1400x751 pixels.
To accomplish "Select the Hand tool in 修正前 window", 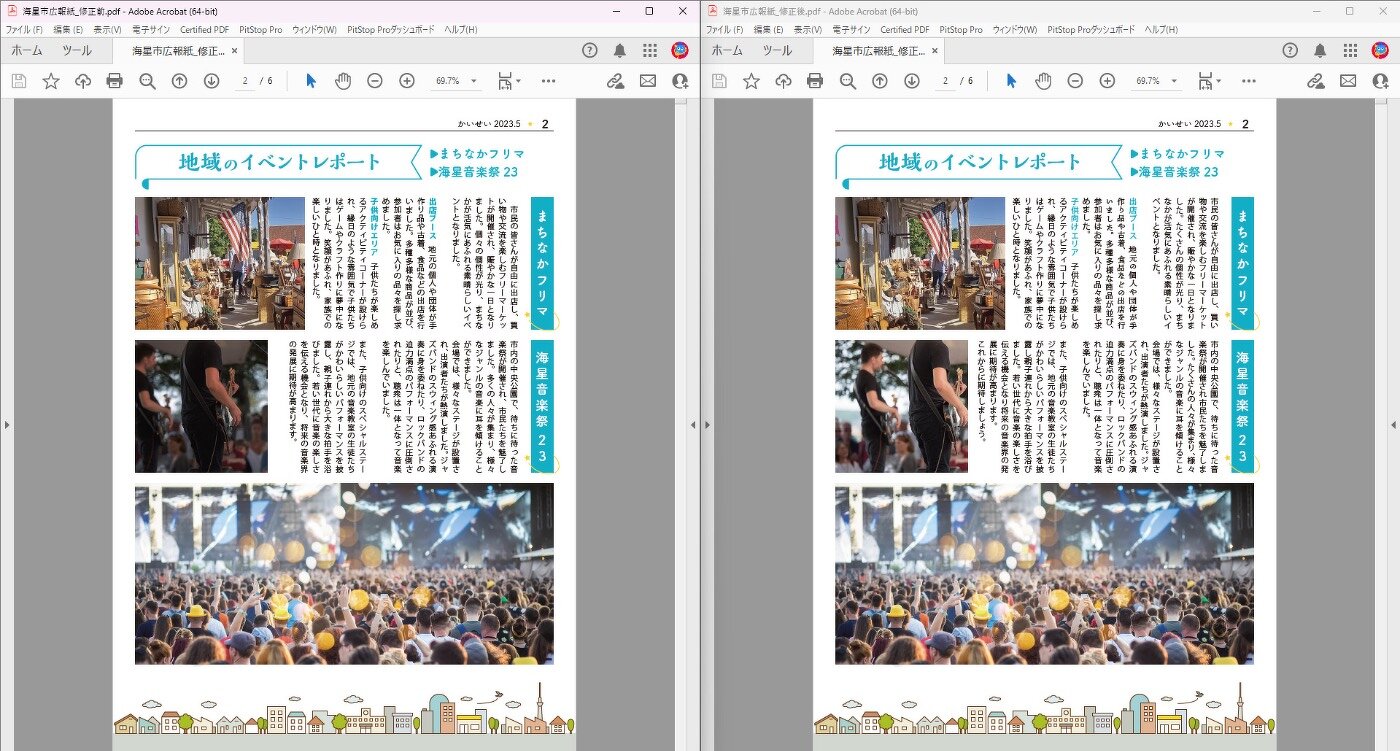I will pos(343,81).
